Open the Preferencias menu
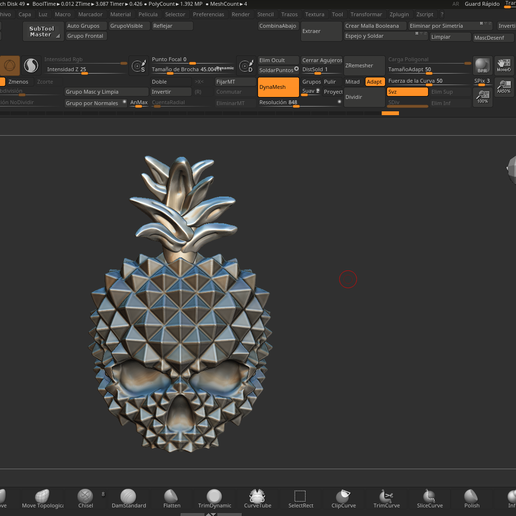Screen dimensions: 516x516 pyautogui.click(x=208, y=14)
